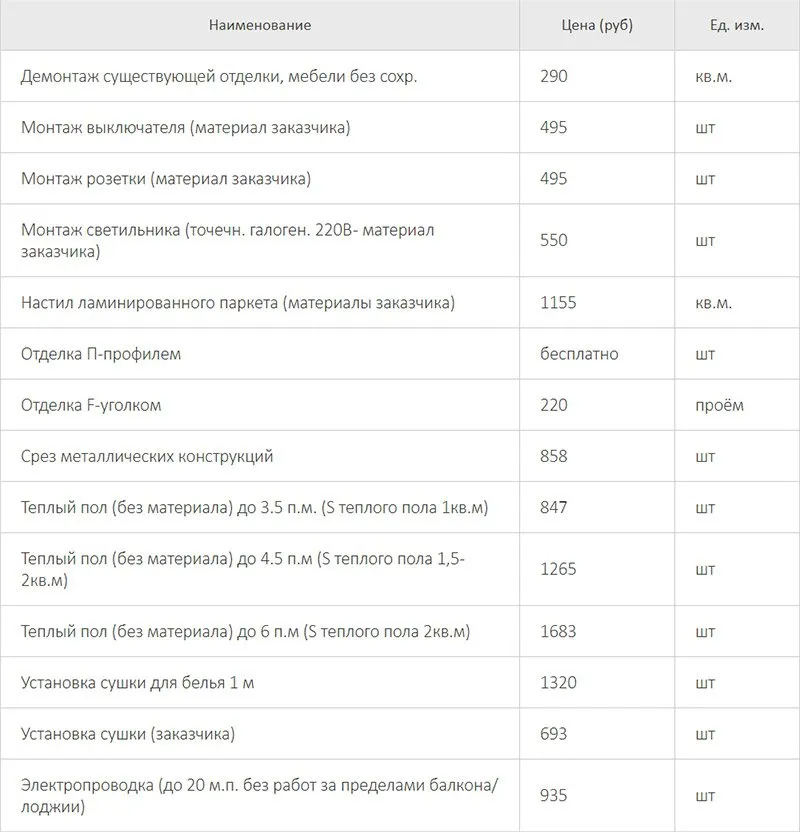
Task: Click the Наименование column header
Action: click(x=260, y=25)
